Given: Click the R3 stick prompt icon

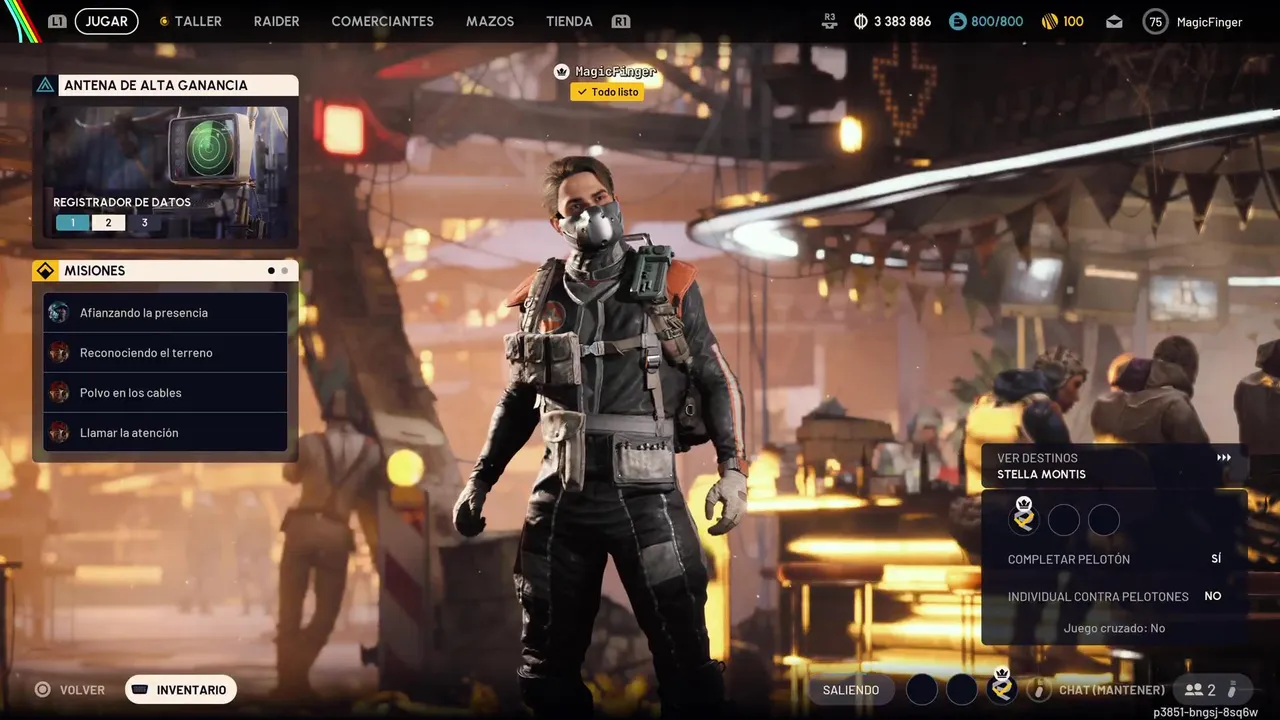Looking at the screenshot, I should [829, 21].
